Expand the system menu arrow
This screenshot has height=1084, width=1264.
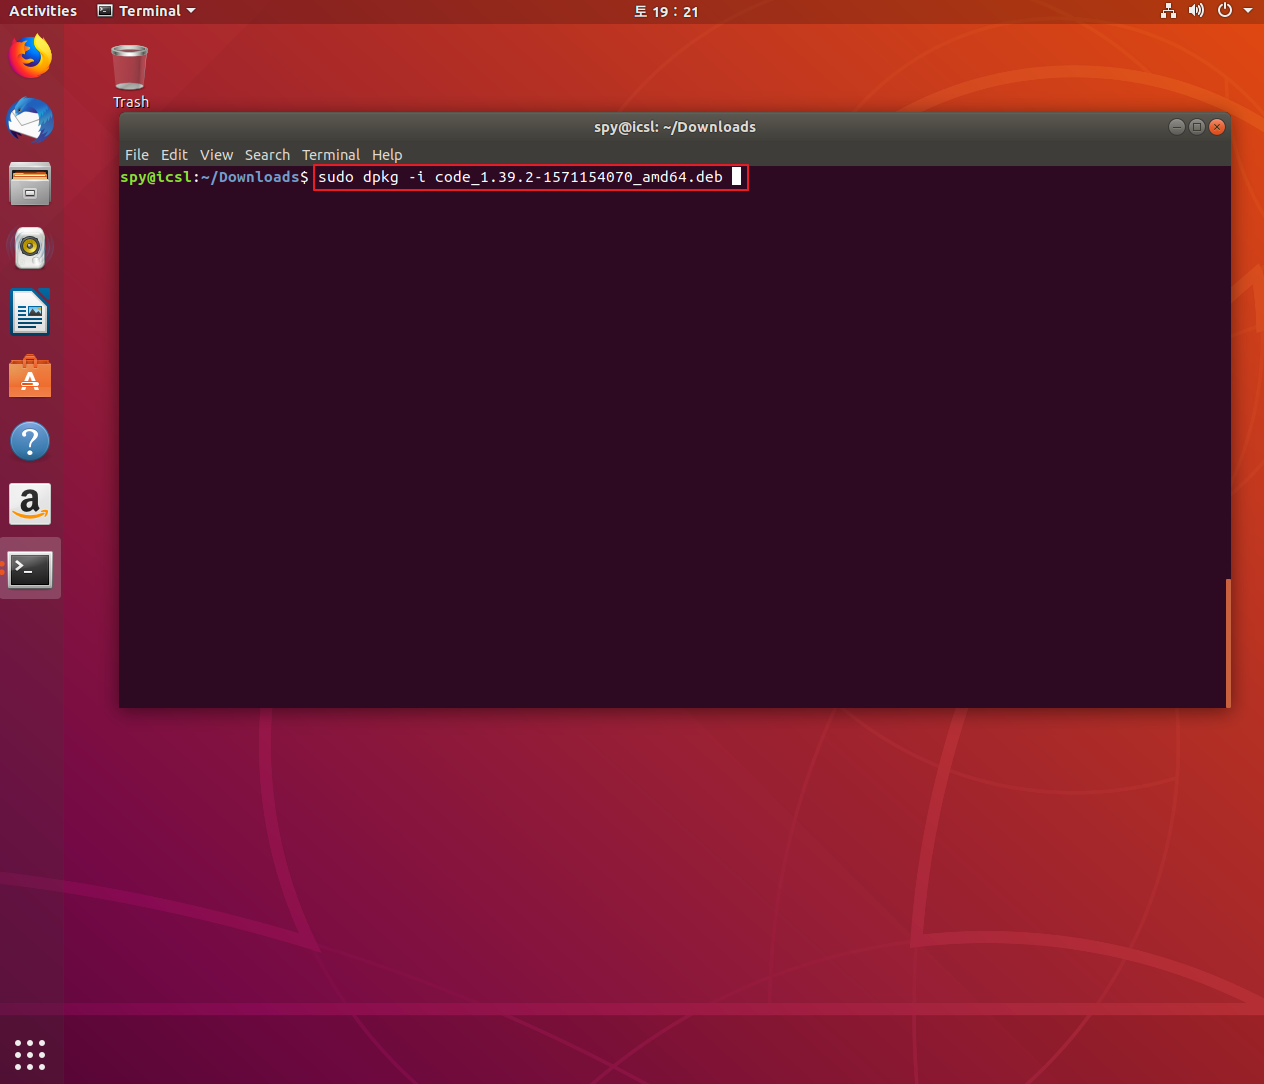click(1248, 11)
